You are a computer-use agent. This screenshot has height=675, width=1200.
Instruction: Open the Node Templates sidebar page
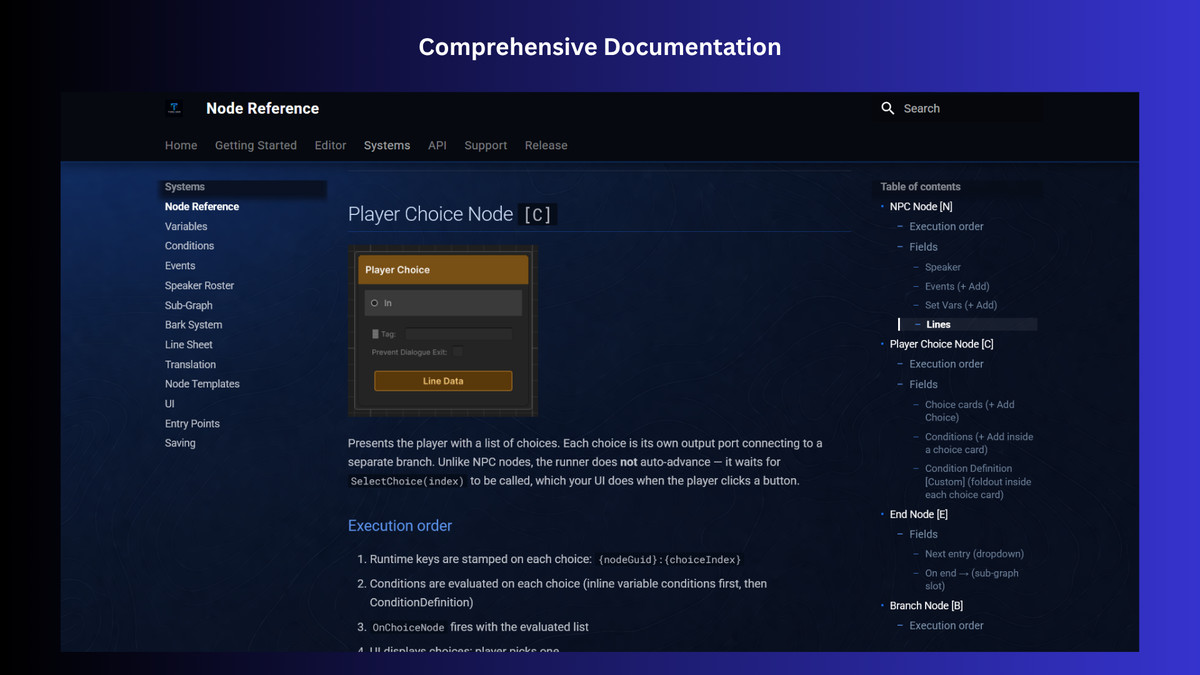(202, 384)
